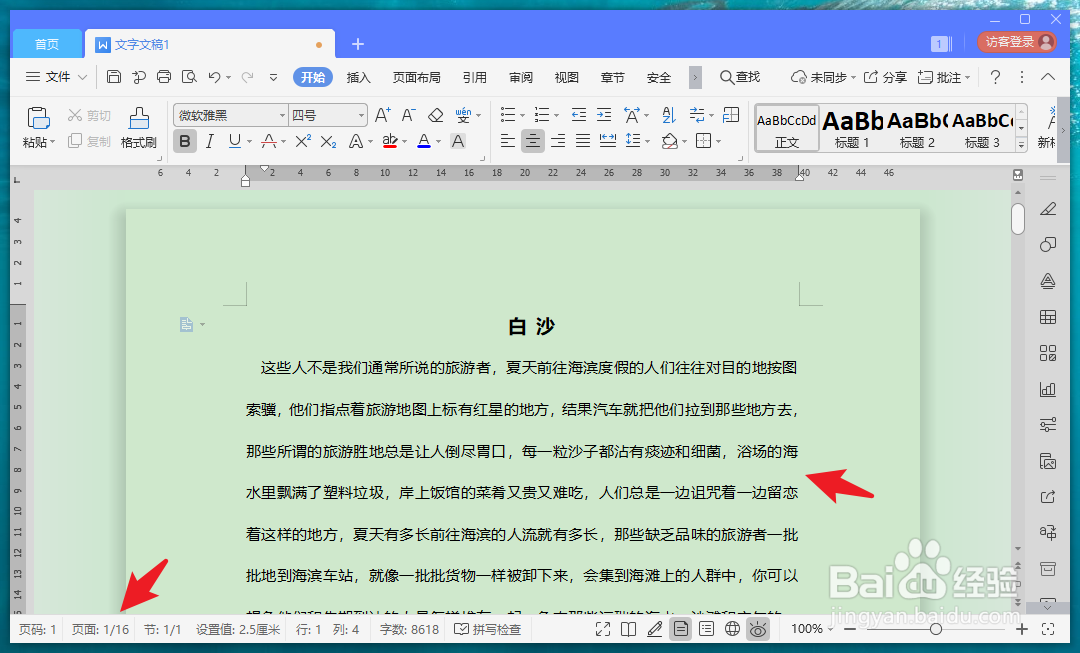Undo the last action

click(x=215, y=77)
